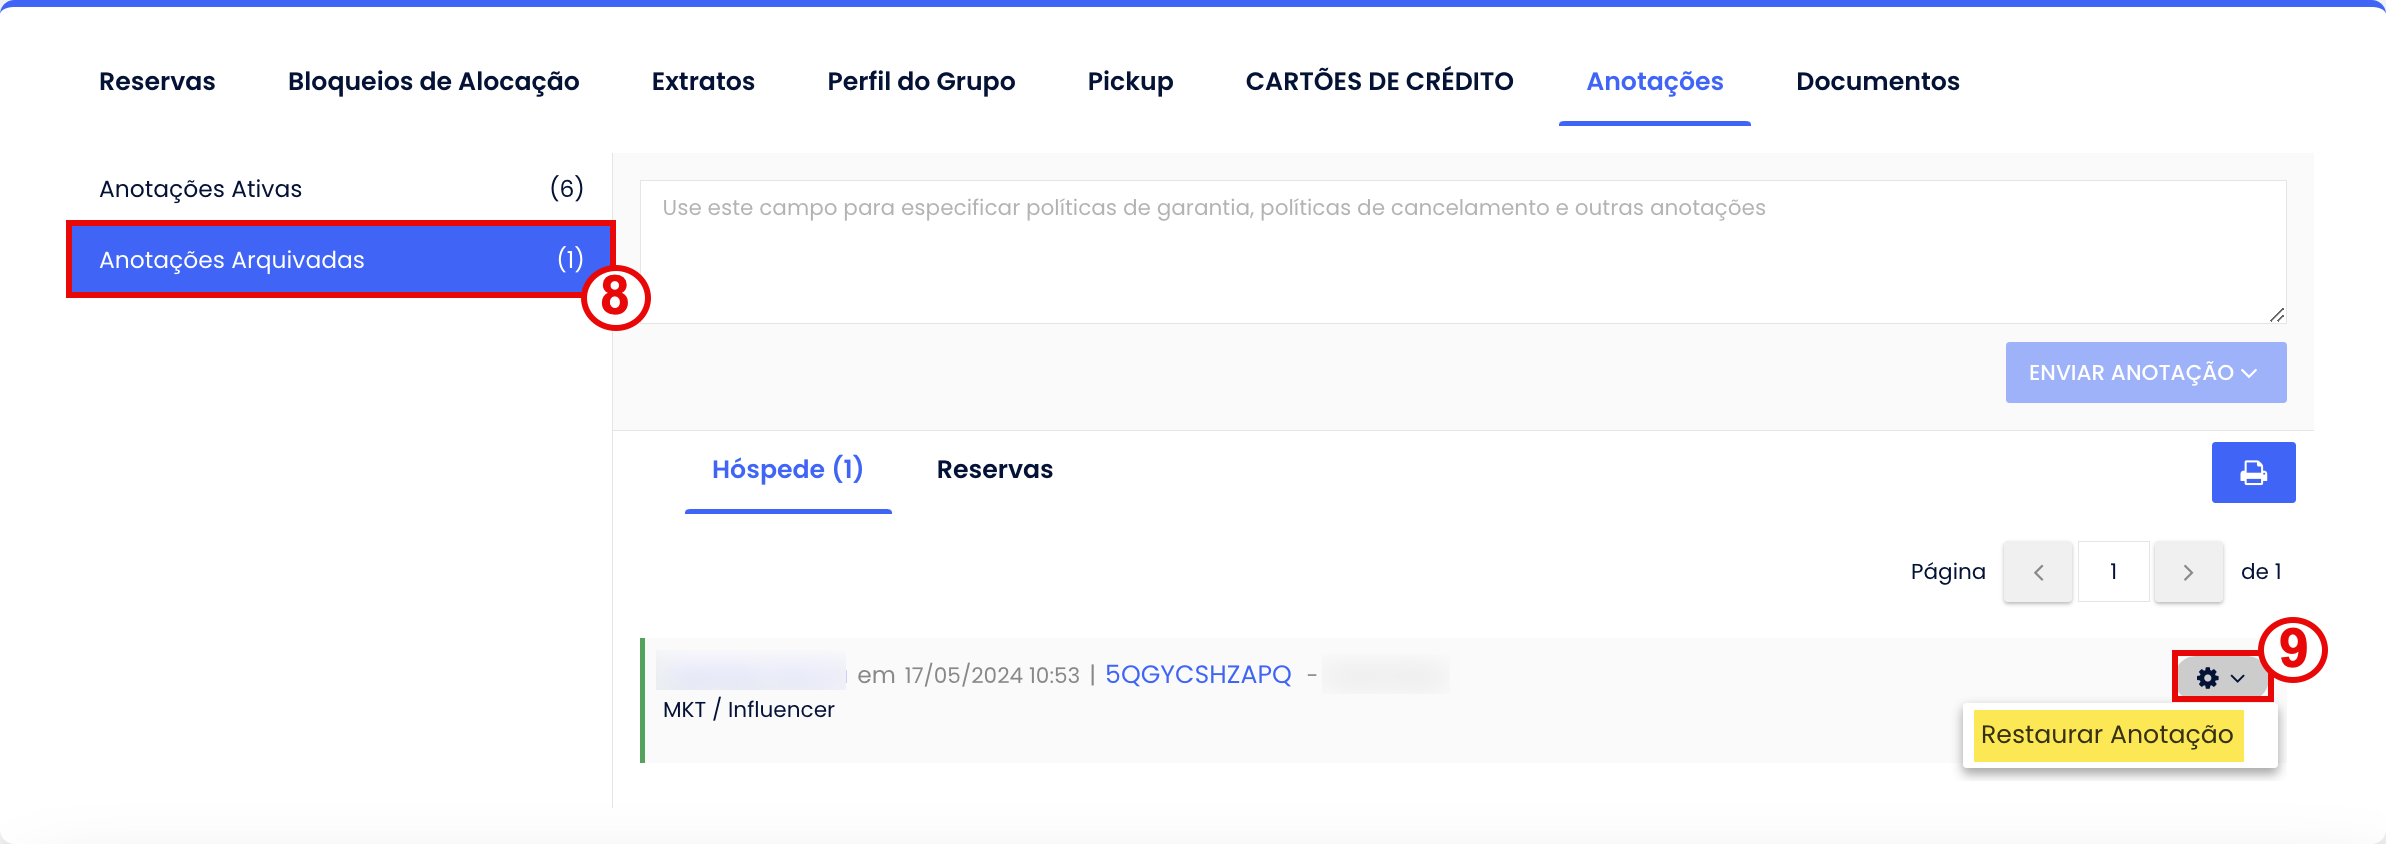Screen dimensions: 2386x844
Task: Open the Extratos tab
Action: (x=703, y=82)
